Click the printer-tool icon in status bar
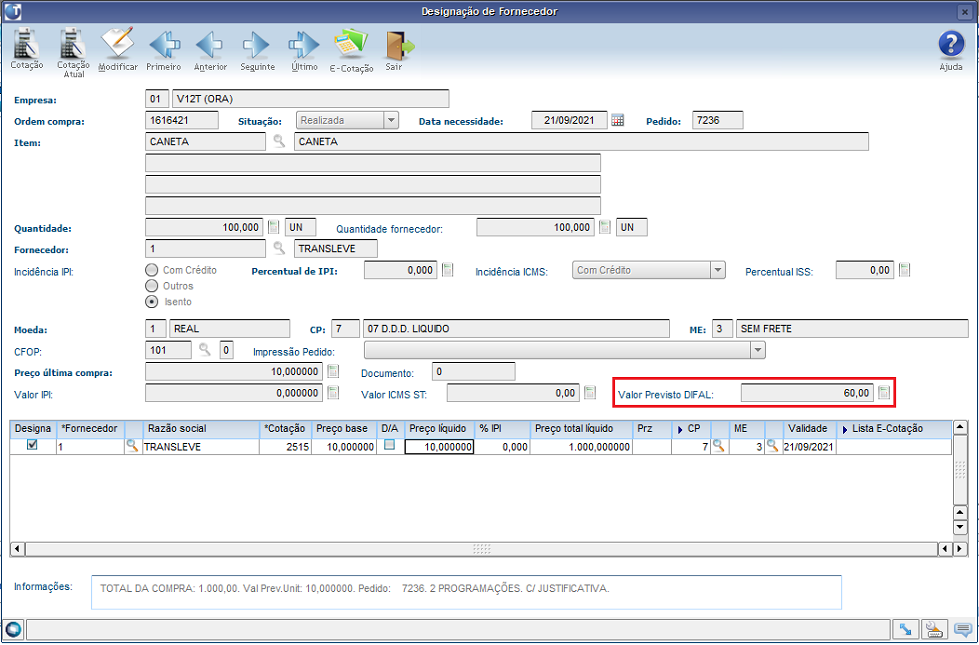979x645 pixels. (935, 629)
